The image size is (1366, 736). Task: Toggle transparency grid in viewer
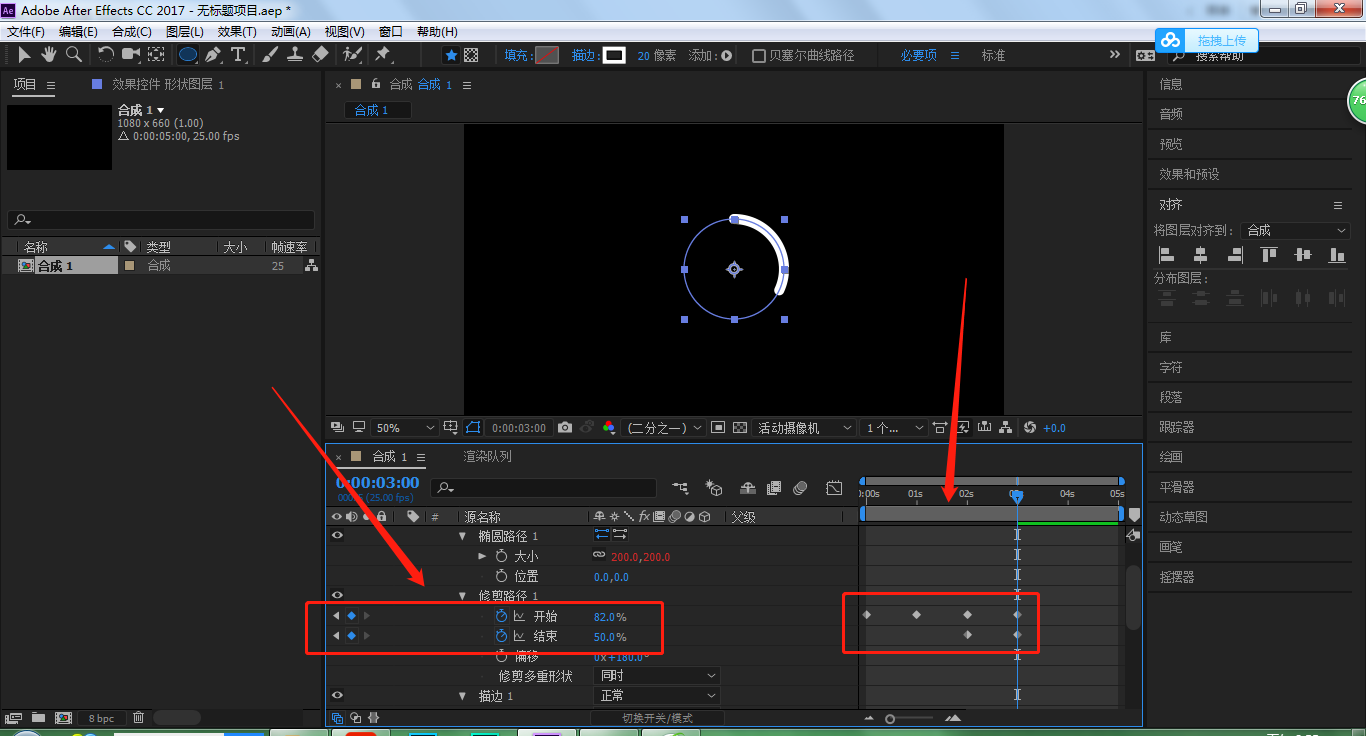(740, 428)
